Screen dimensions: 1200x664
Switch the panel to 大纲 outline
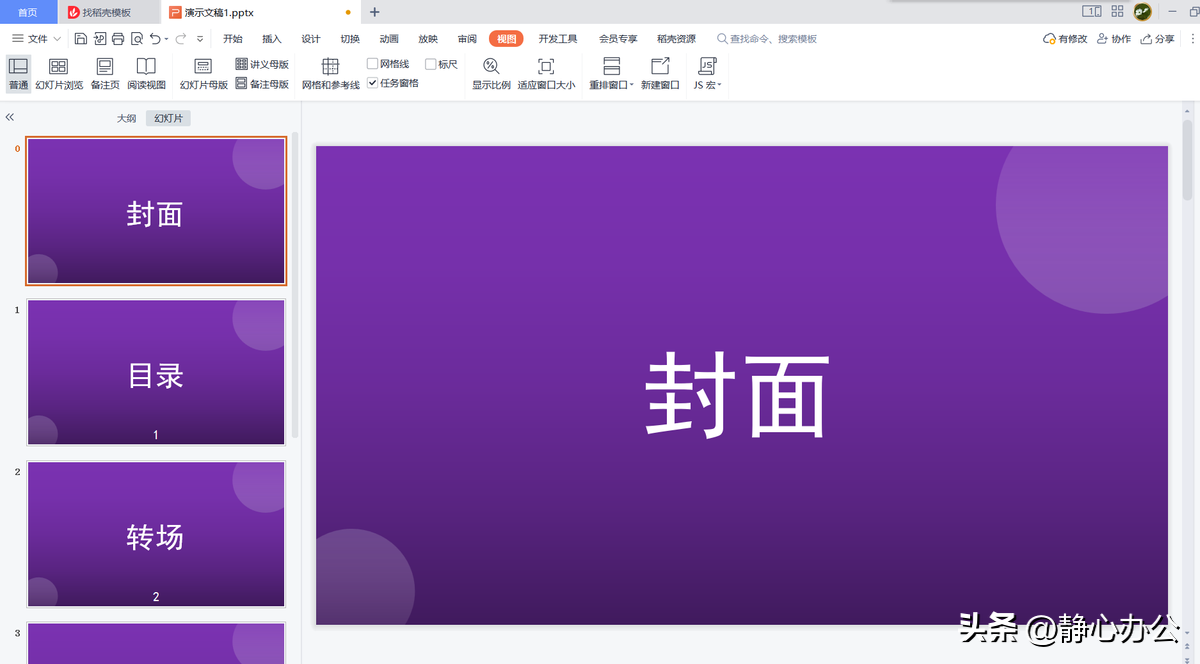coord(126,118)
